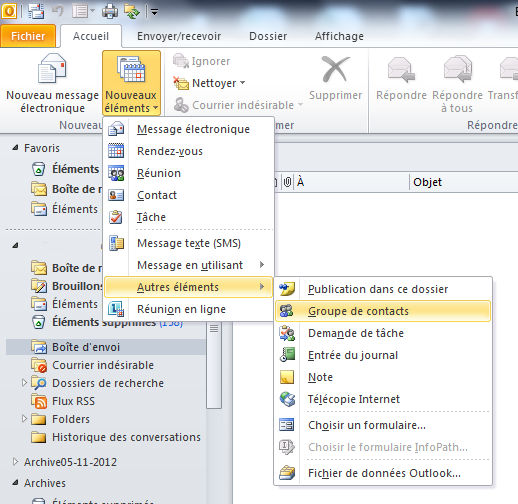This screenshot has width=518, height=504.
Task: Switch to the Affichage tab
Action: pyautogui.click(x=339, y=36)
